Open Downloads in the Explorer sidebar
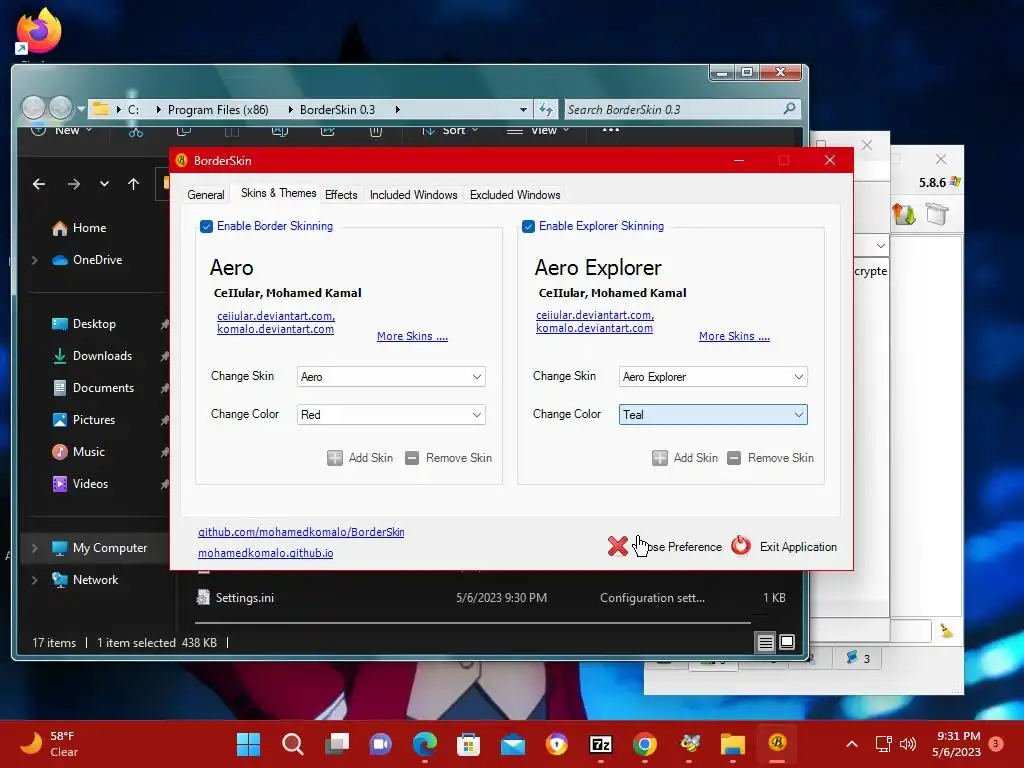 pyautogui.click(x=102, y=356)
